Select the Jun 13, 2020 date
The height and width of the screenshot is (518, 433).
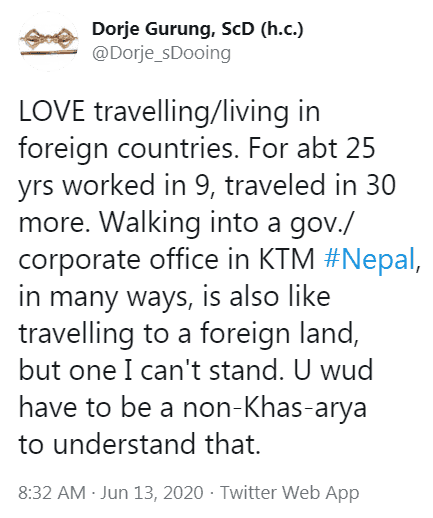click(152, 493)
